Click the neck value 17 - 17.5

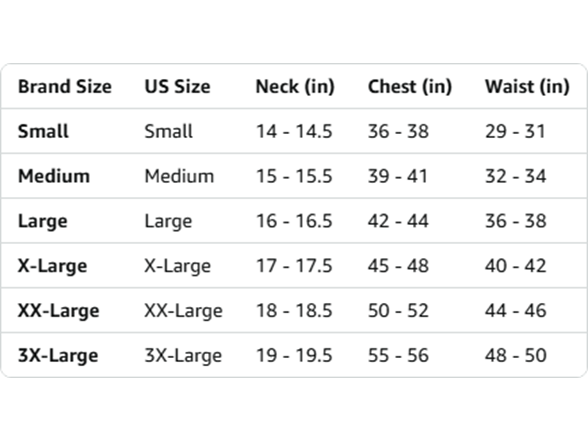click(x=294, y=266)
